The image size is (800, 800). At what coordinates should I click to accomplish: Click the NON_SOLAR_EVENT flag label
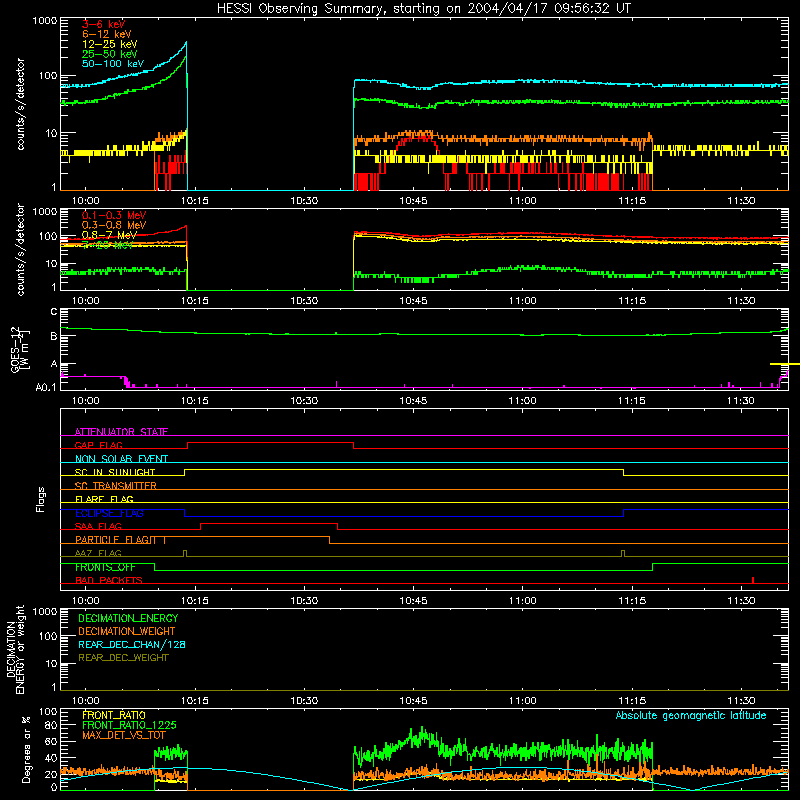click(121, 459)
